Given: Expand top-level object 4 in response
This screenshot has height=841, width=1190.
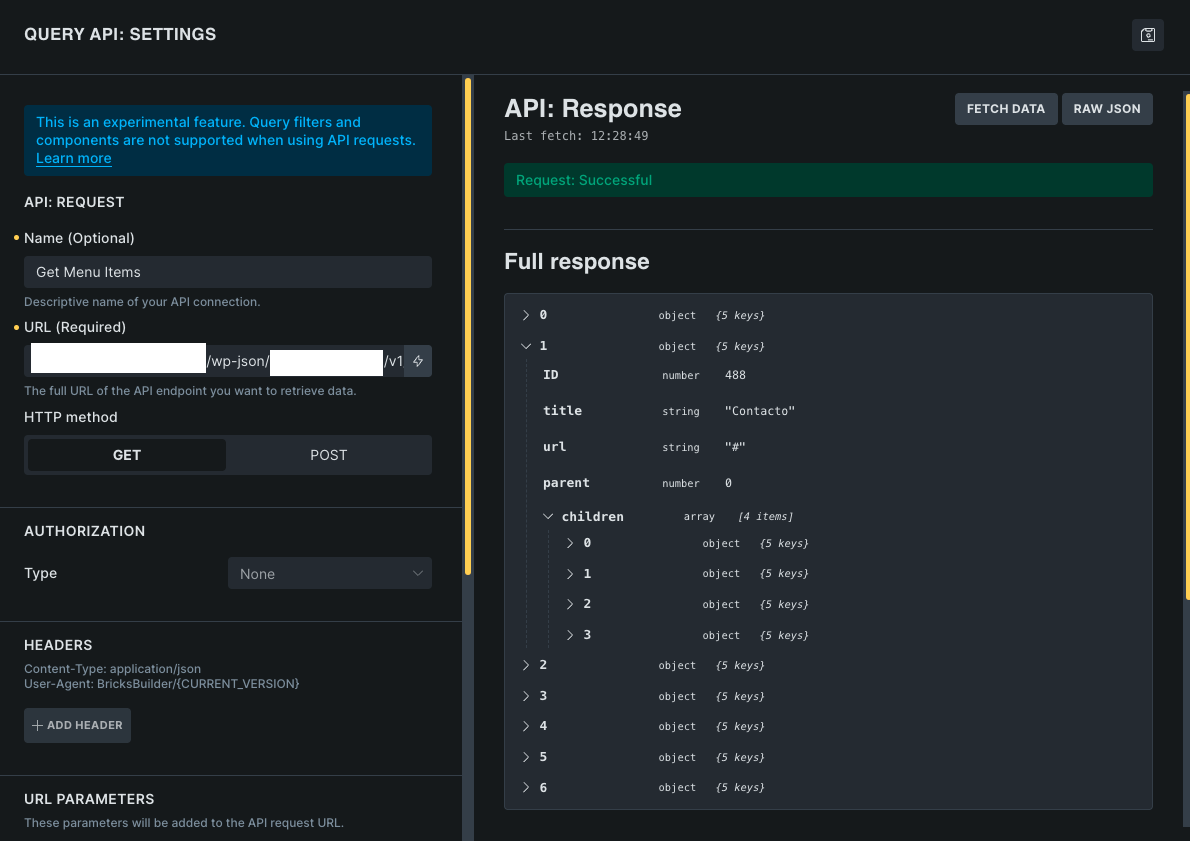Looking at the screenshot, I should click(526, 726).
